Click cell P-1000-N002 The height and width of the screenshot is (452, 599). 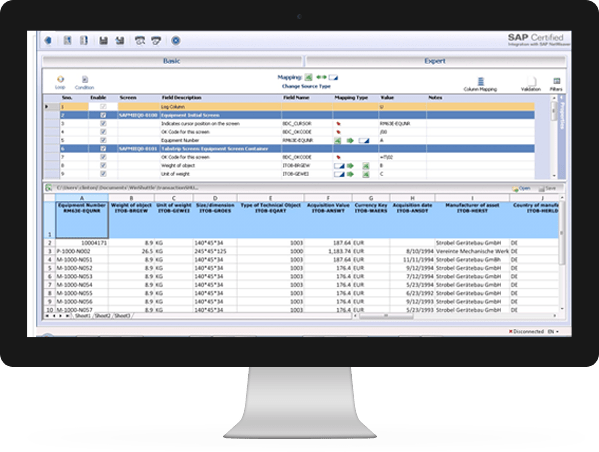coord(82,251)
